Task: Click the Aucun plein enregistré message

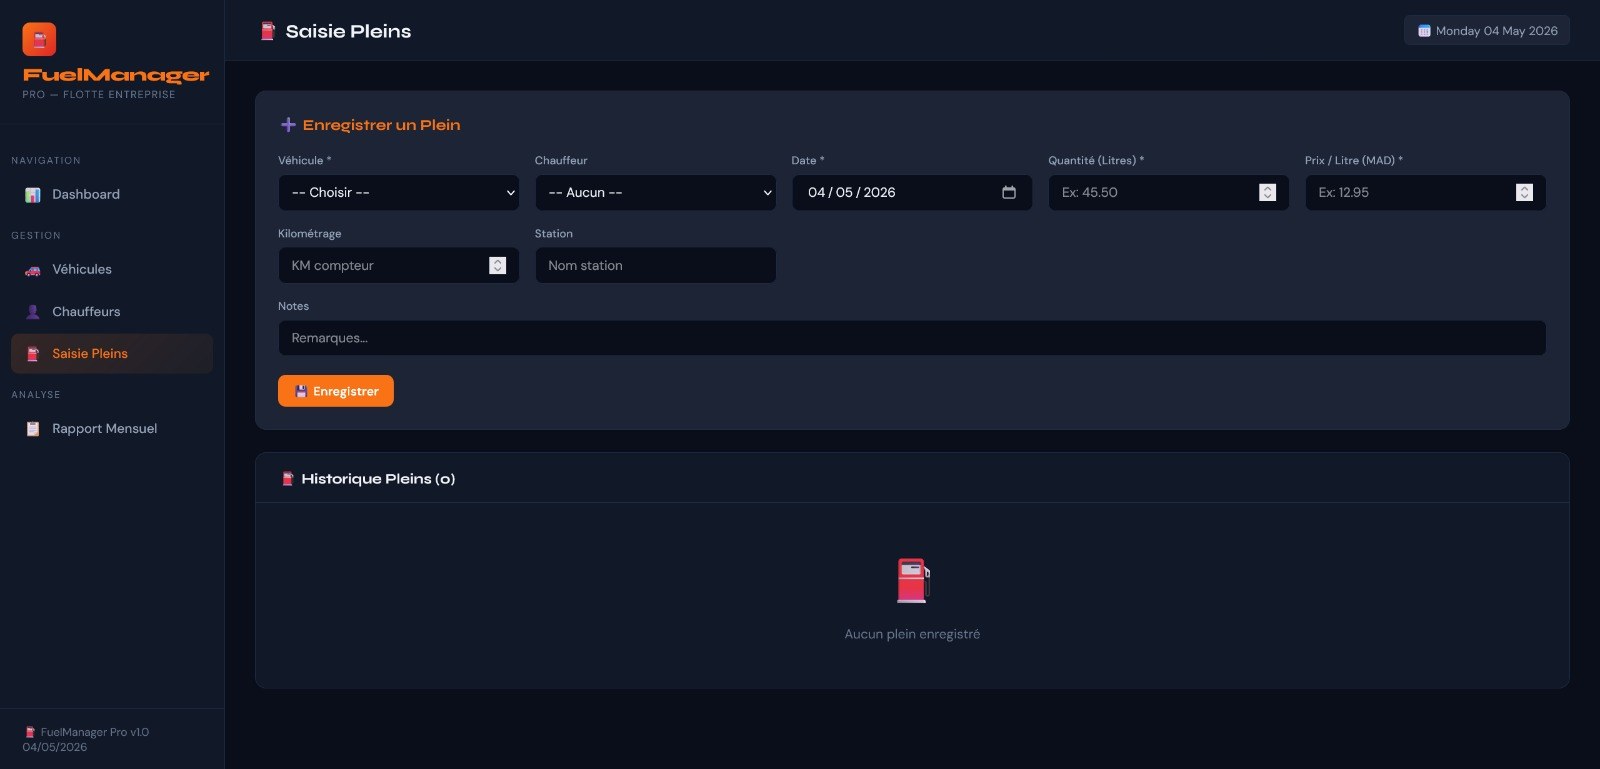Action: (x=912, y=634)
